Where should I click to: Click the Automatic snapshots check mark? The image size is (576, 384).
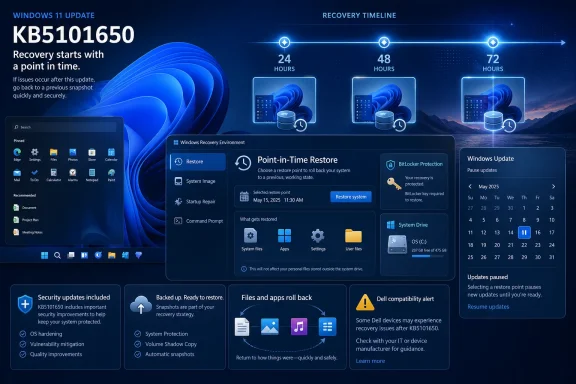[x=137, y=354]
